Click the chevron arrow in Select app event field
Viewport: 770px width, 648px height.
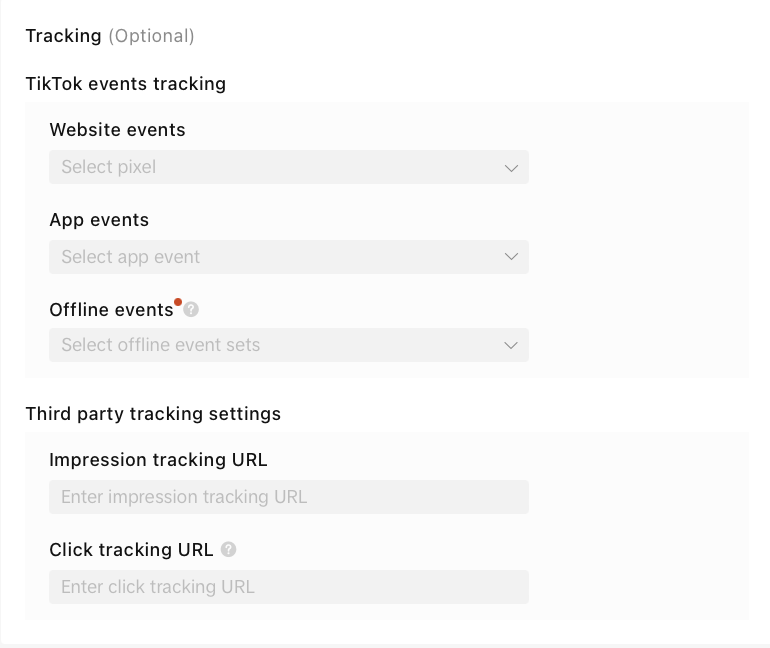(511, 257)
